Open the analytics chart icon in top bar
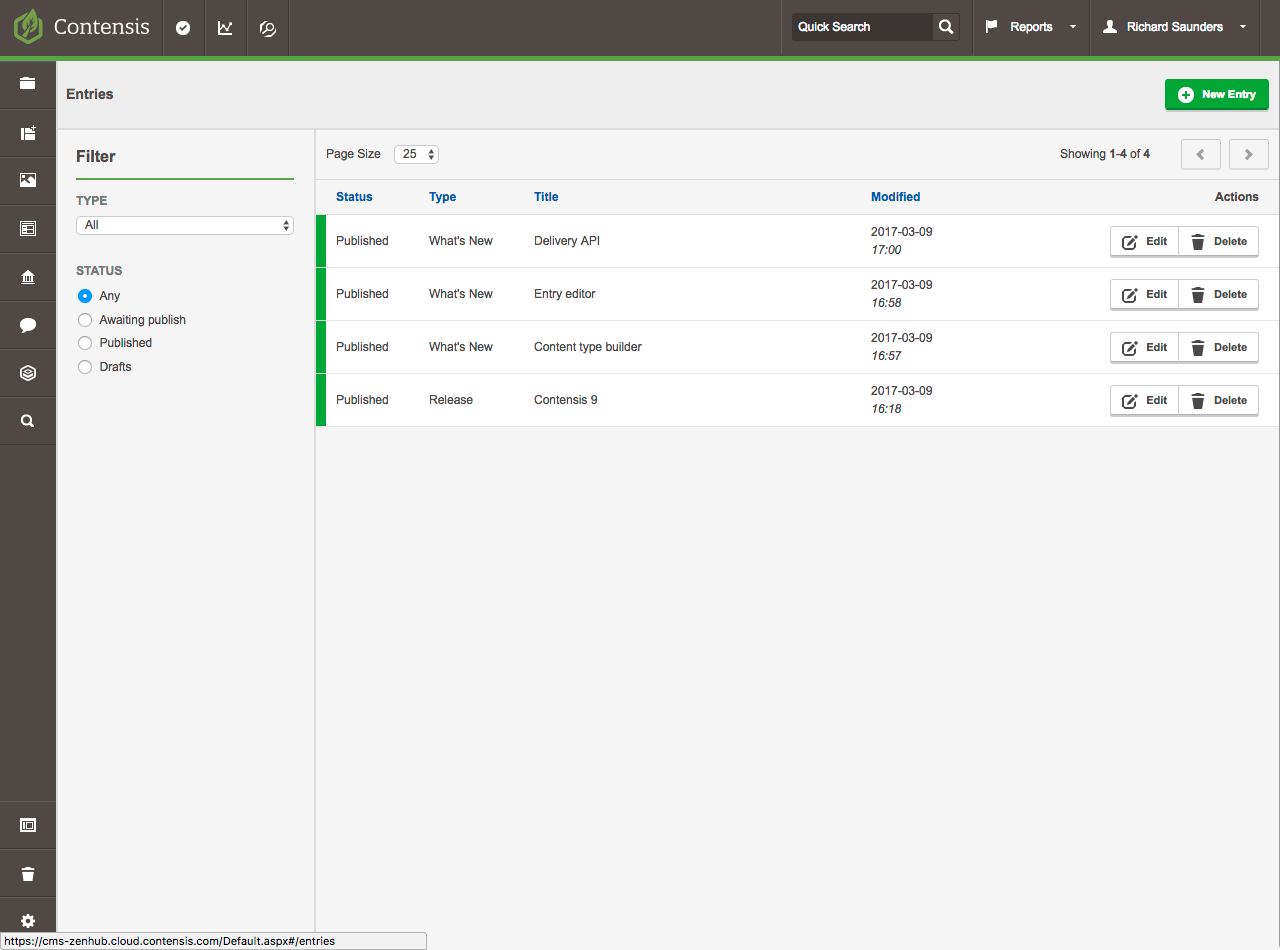 (x=225, y=28)
